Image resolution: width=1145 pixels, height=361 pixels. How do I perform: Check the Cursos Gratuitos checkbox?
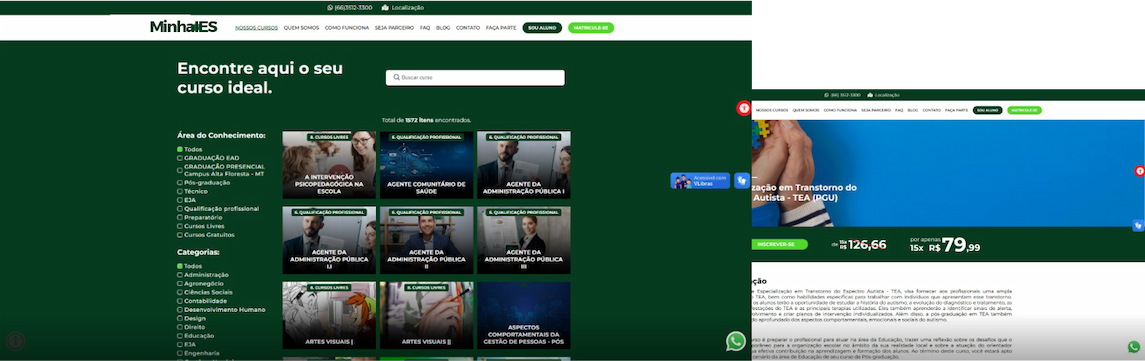point(180,235)
